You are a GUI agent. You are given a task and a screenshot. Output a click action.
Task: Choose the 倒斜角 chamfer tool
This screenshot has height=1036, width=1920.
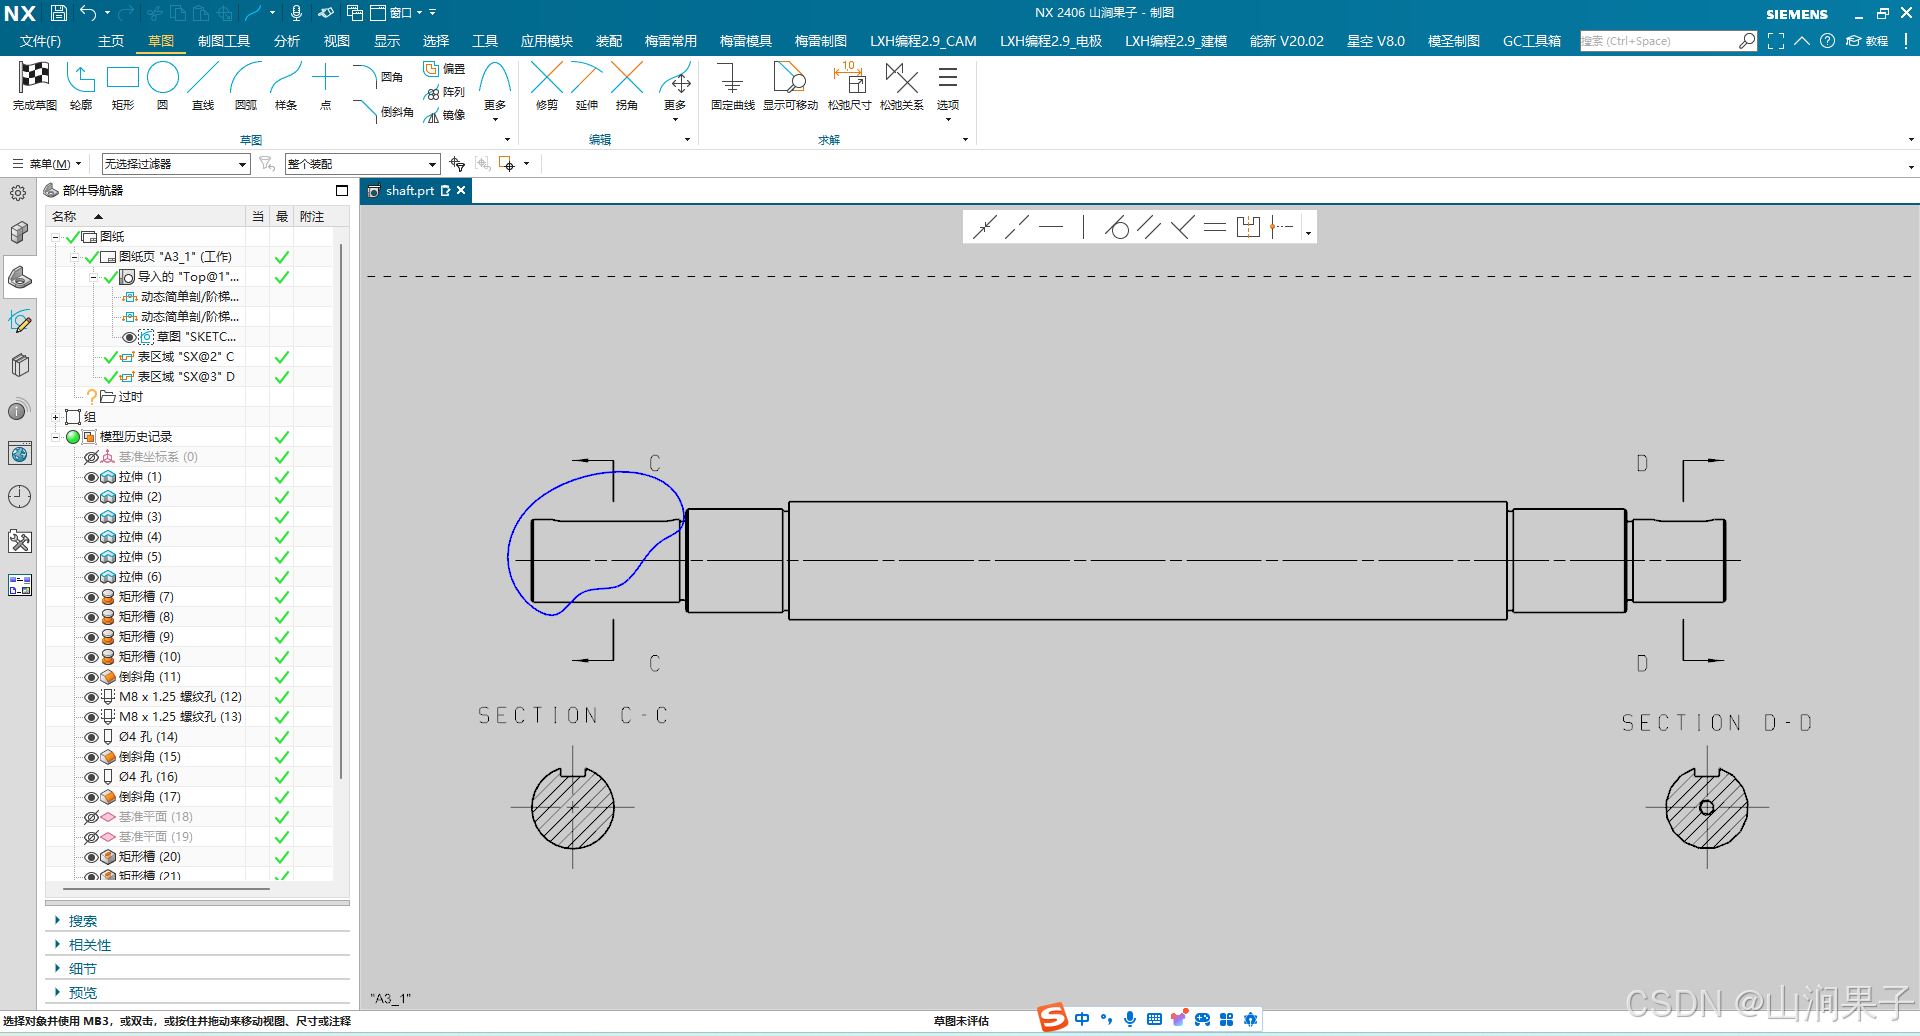click(x=383, y=111)
